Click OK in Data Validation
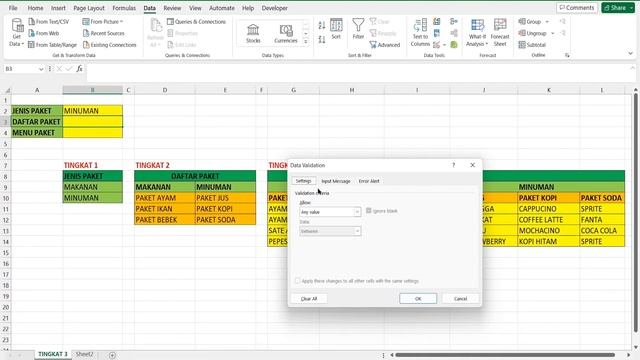Screen dimensions: 640x360 click(x=418, y=298)
